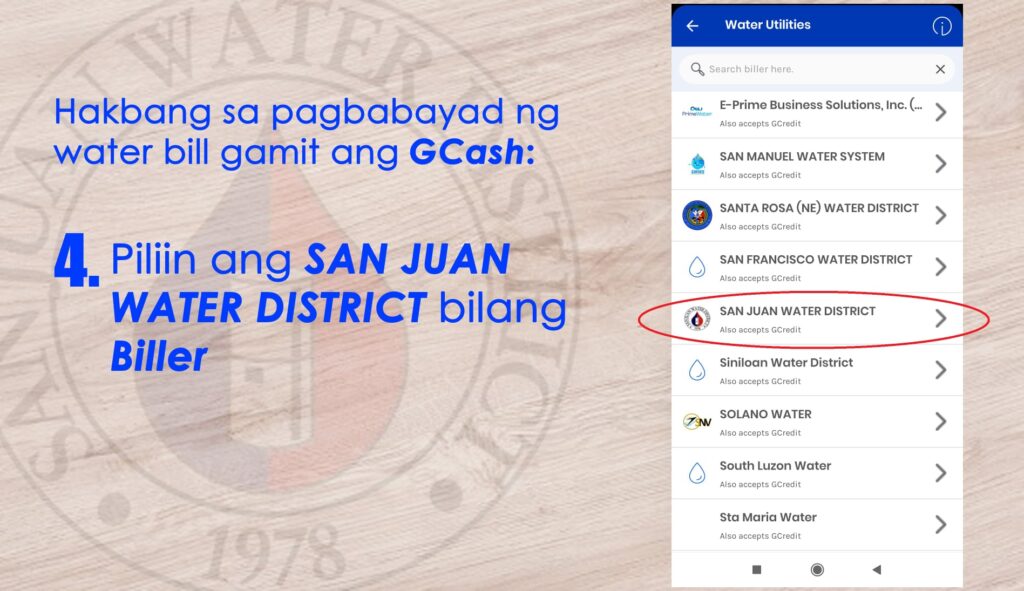This screenshot has width=1024, height=591.
Task: Tap the Solano Water logo
Action: click(697, 421)
